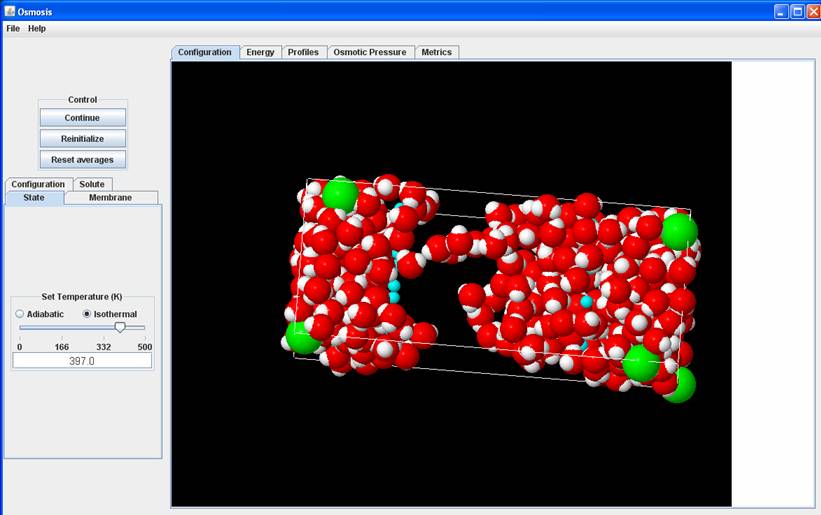The width and height of the screenshot is (821, 515).
Task: Select the Adiabatic radio button
Action: point(20,314)
